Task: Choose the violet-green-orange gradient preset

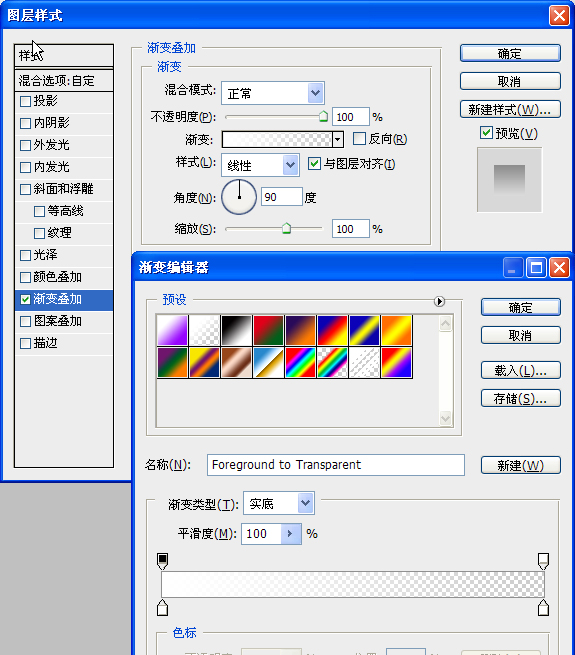Action: click(x=172, y=363)
